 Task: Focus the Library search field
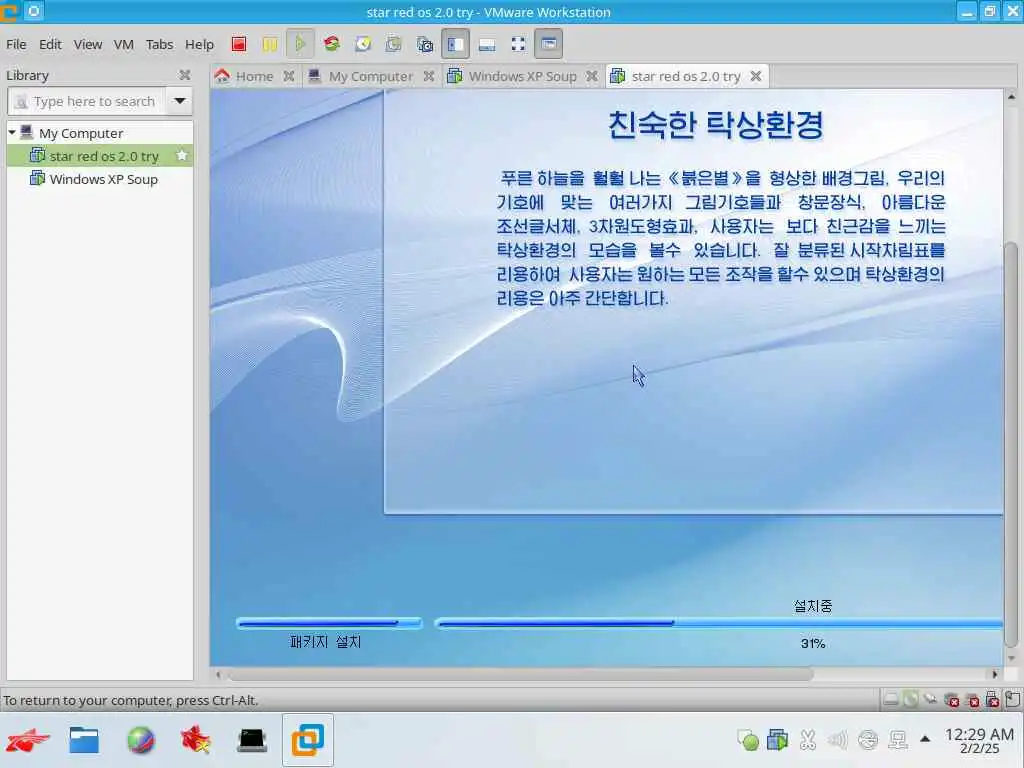[x=87, y=101]
